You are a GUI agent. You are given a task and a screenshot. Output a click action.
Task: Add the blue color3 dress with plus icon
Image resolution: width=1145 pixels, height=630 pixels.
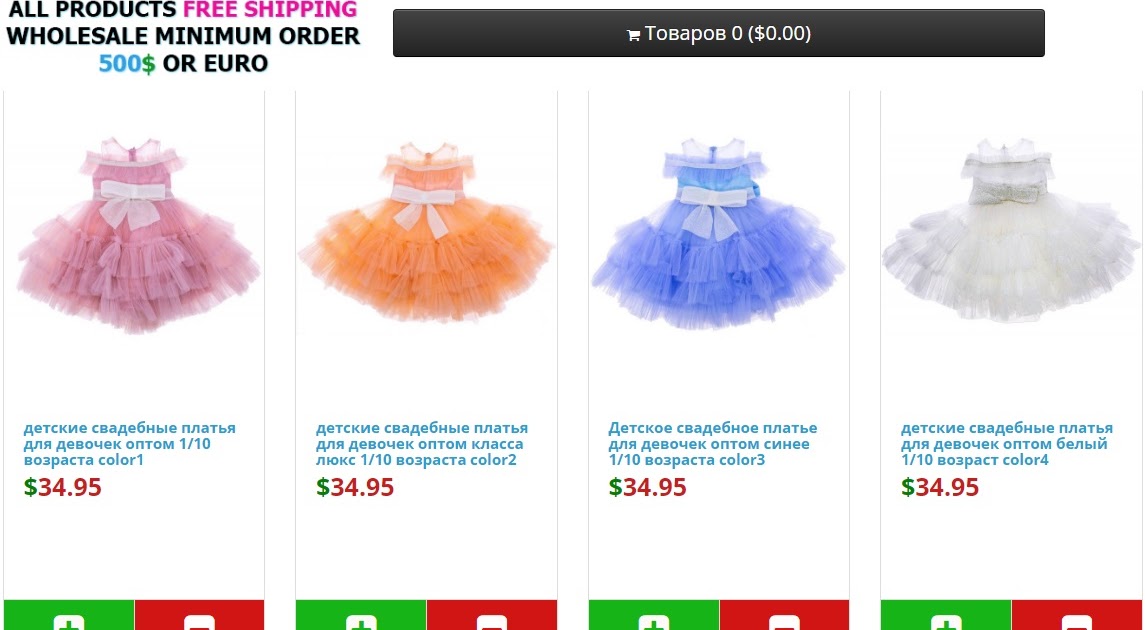coord(654,623)
